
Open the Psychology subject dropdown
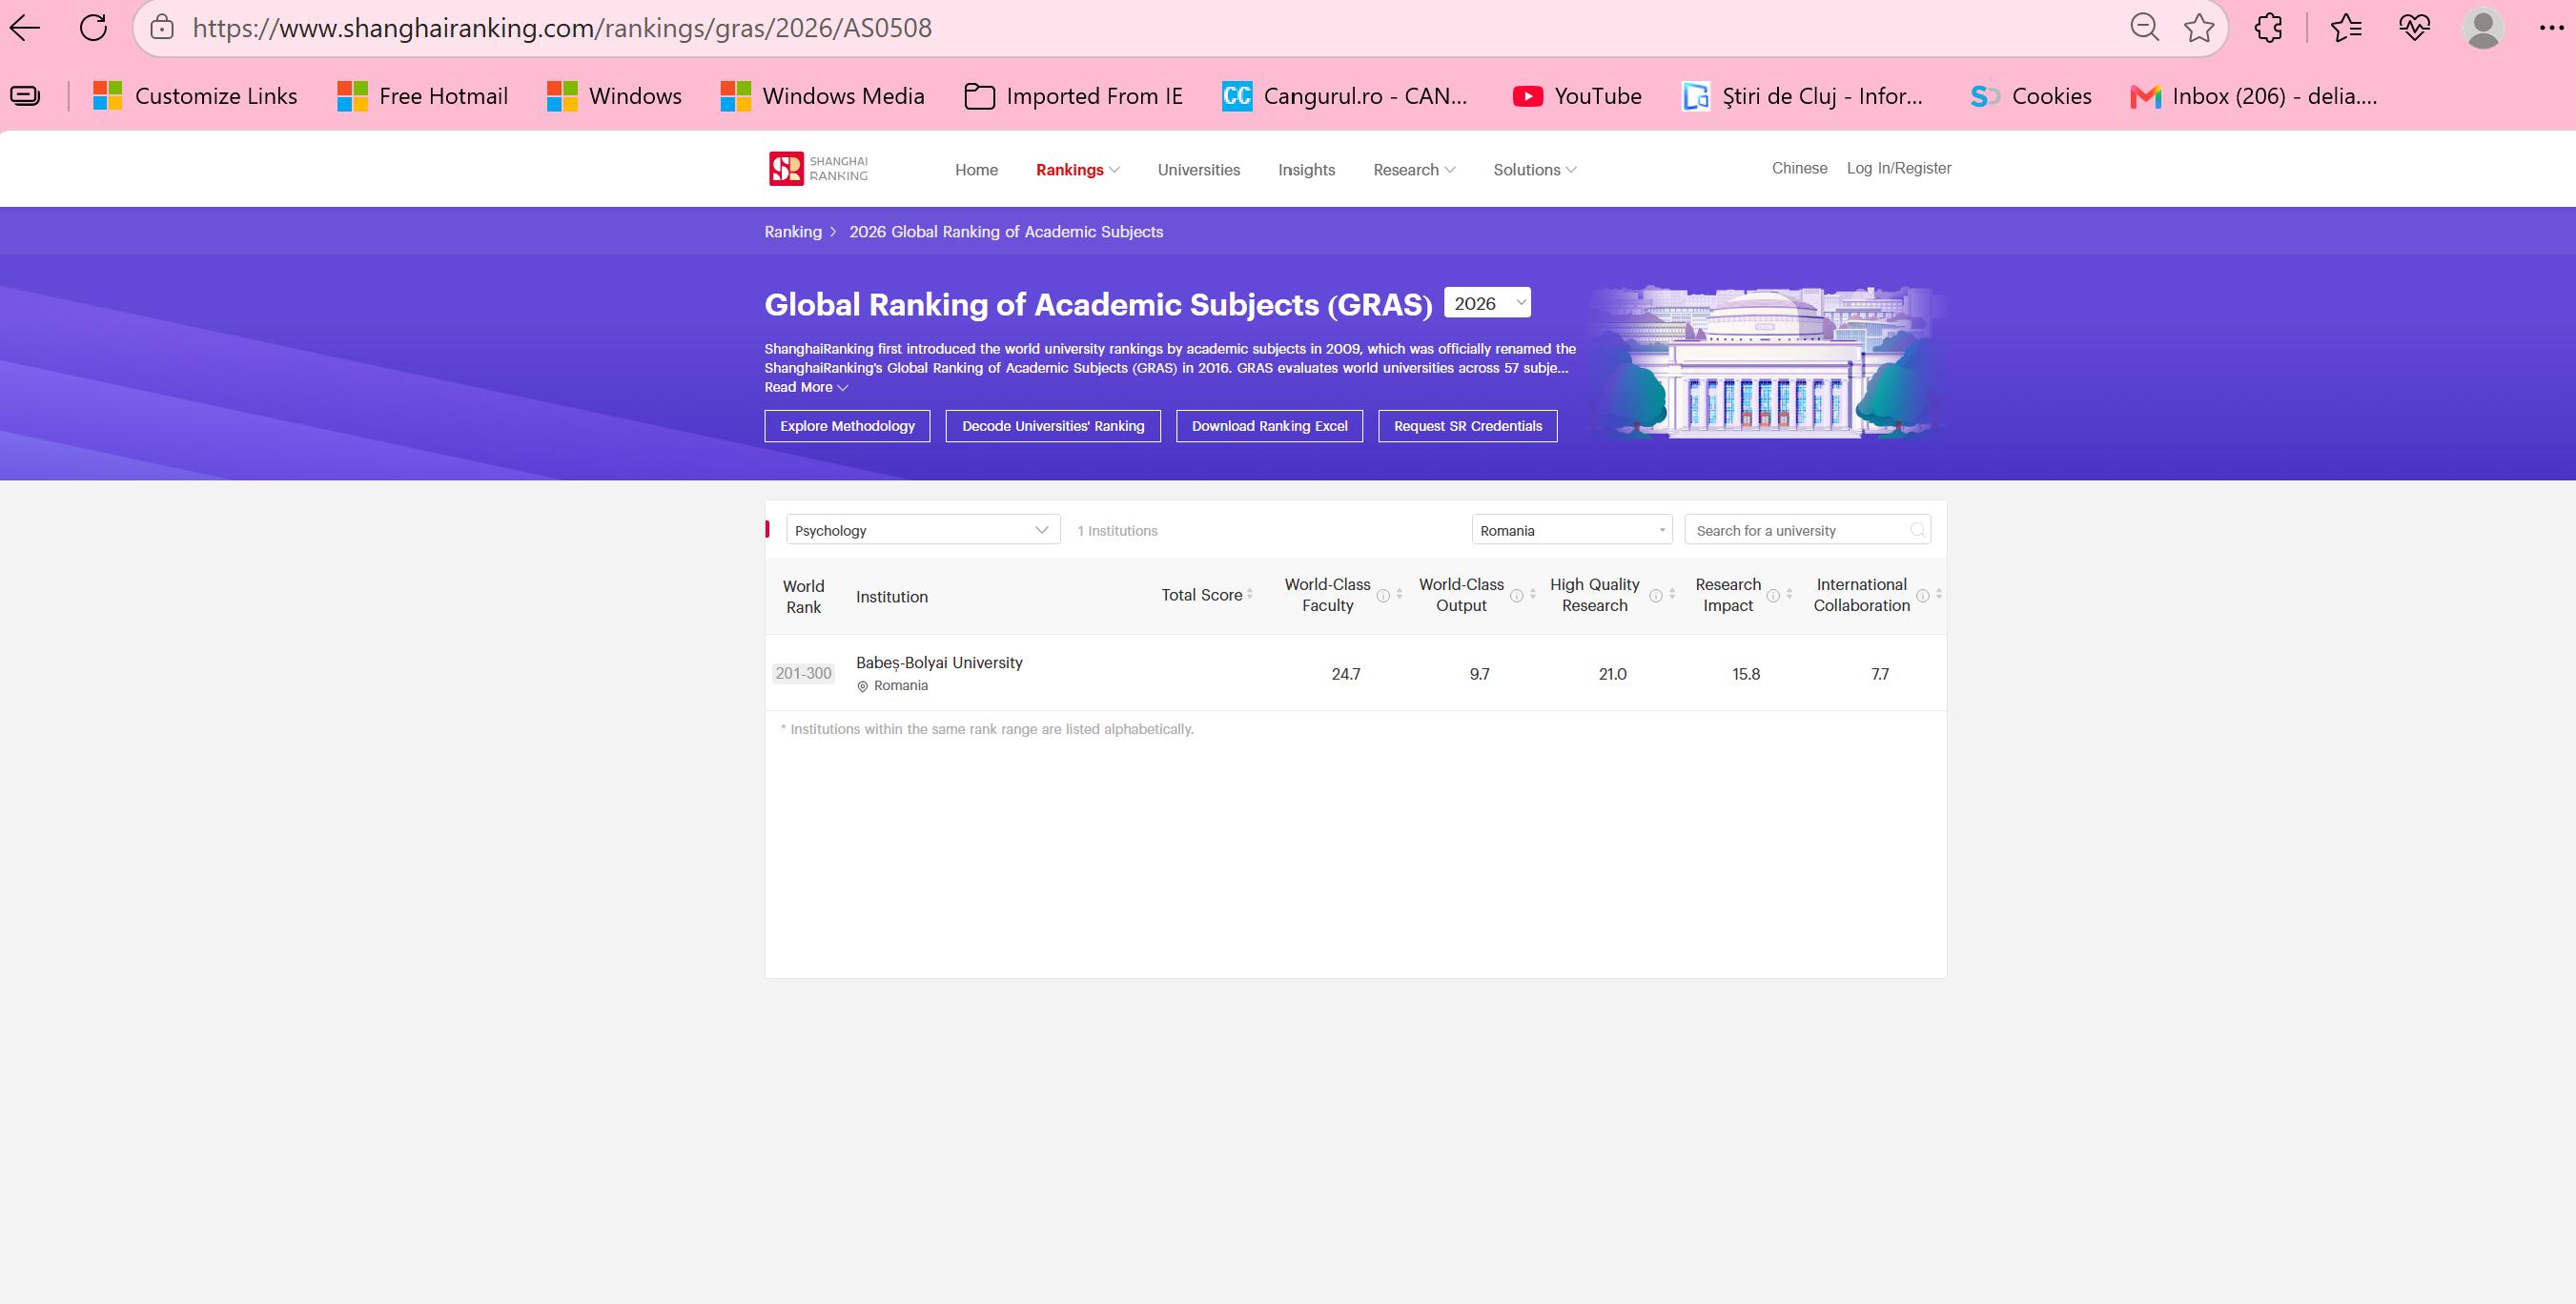point(923,530)
